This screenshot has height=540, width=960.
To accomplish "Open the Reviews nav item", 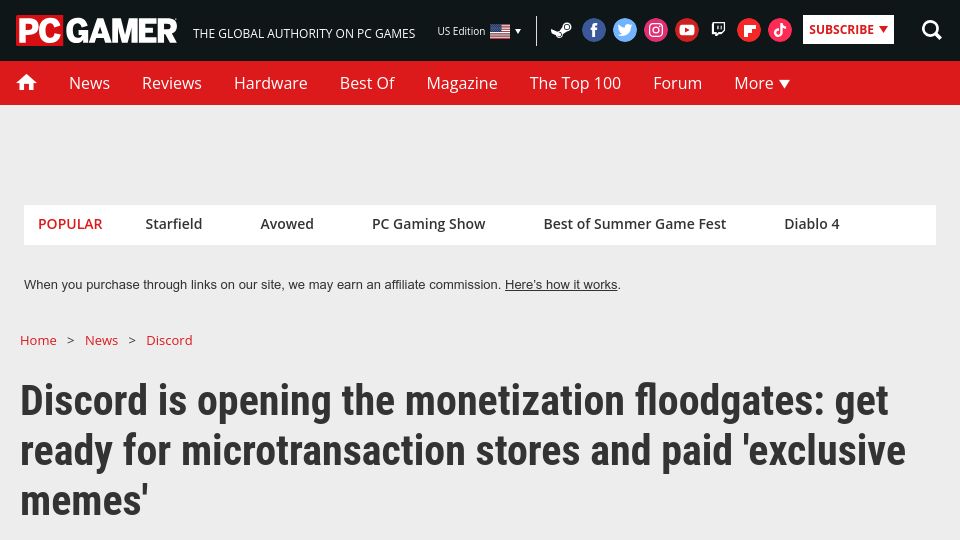I will pyautogui.click(x=171, y=83).
